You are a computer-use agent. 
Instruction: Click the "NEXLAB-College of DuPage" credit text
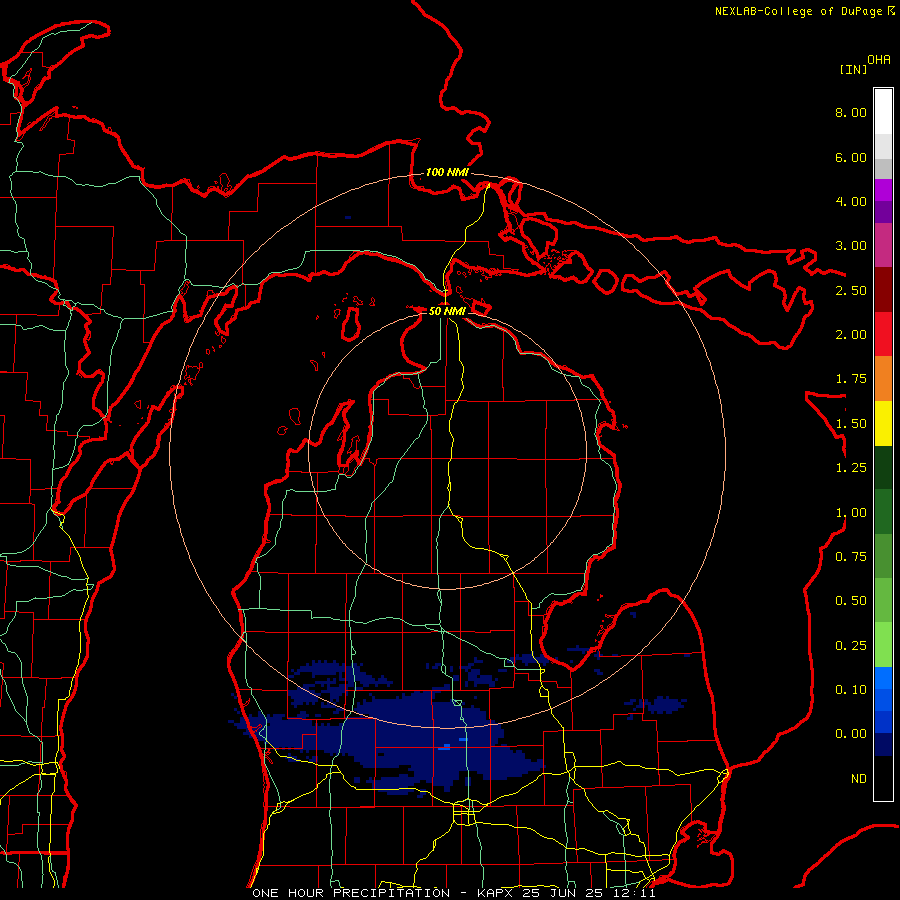(798, 11)
